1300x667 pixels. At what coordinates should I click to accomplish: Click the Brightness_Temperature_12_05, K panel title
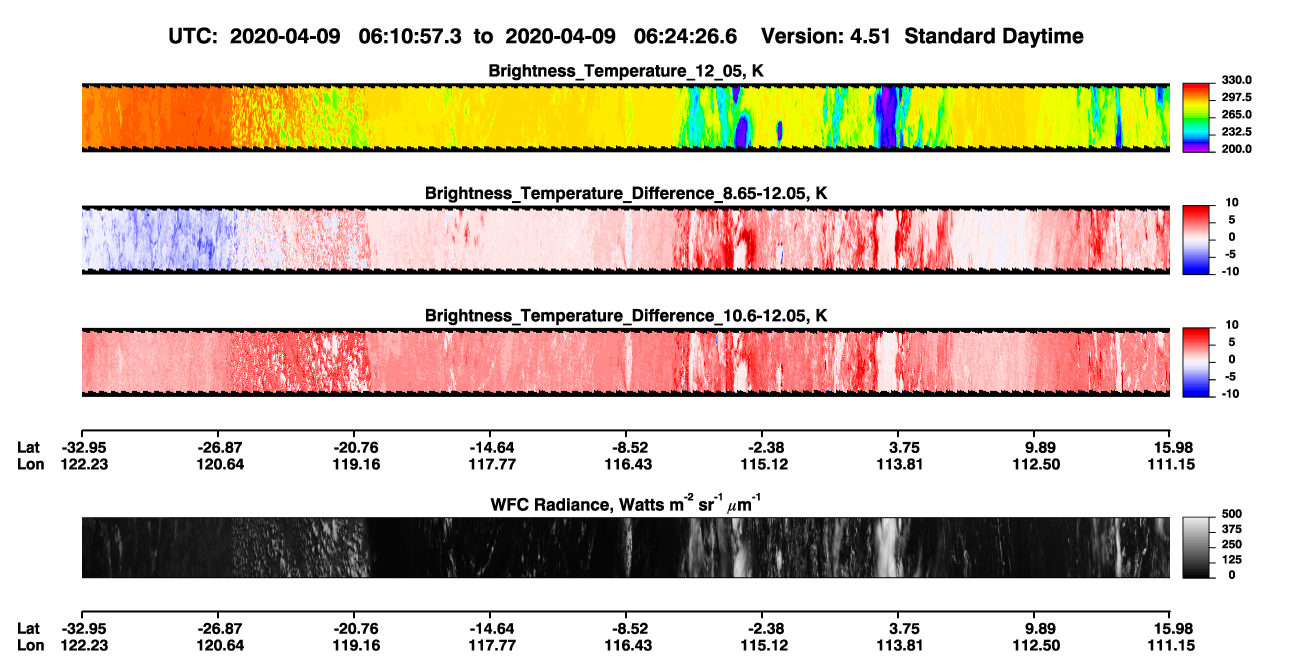pyautogui.click(x=626, y=72)
